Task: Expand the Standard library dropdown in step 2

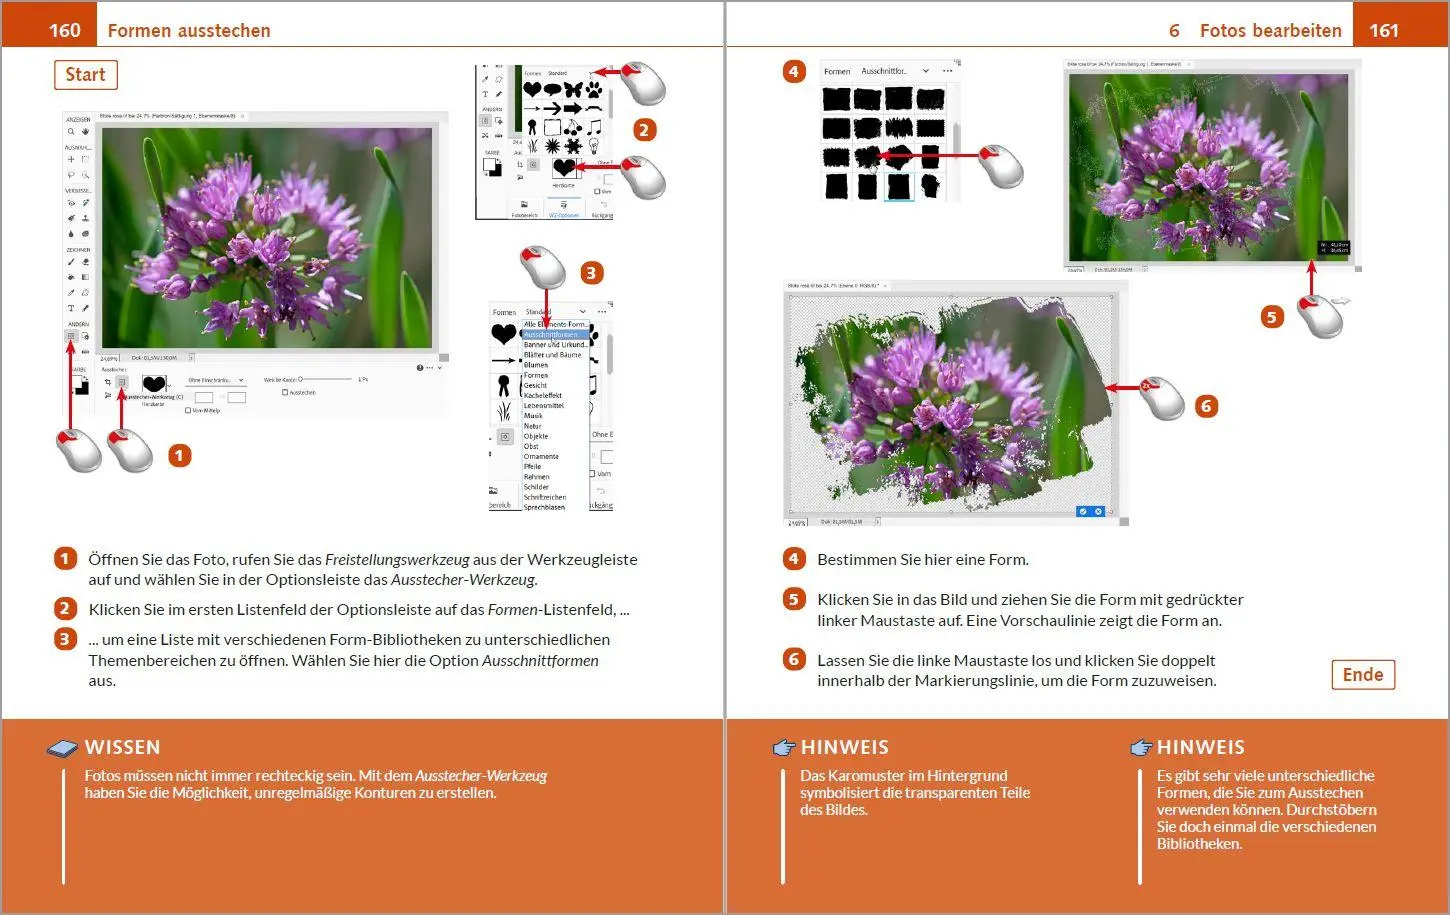Action: [591, 73]
